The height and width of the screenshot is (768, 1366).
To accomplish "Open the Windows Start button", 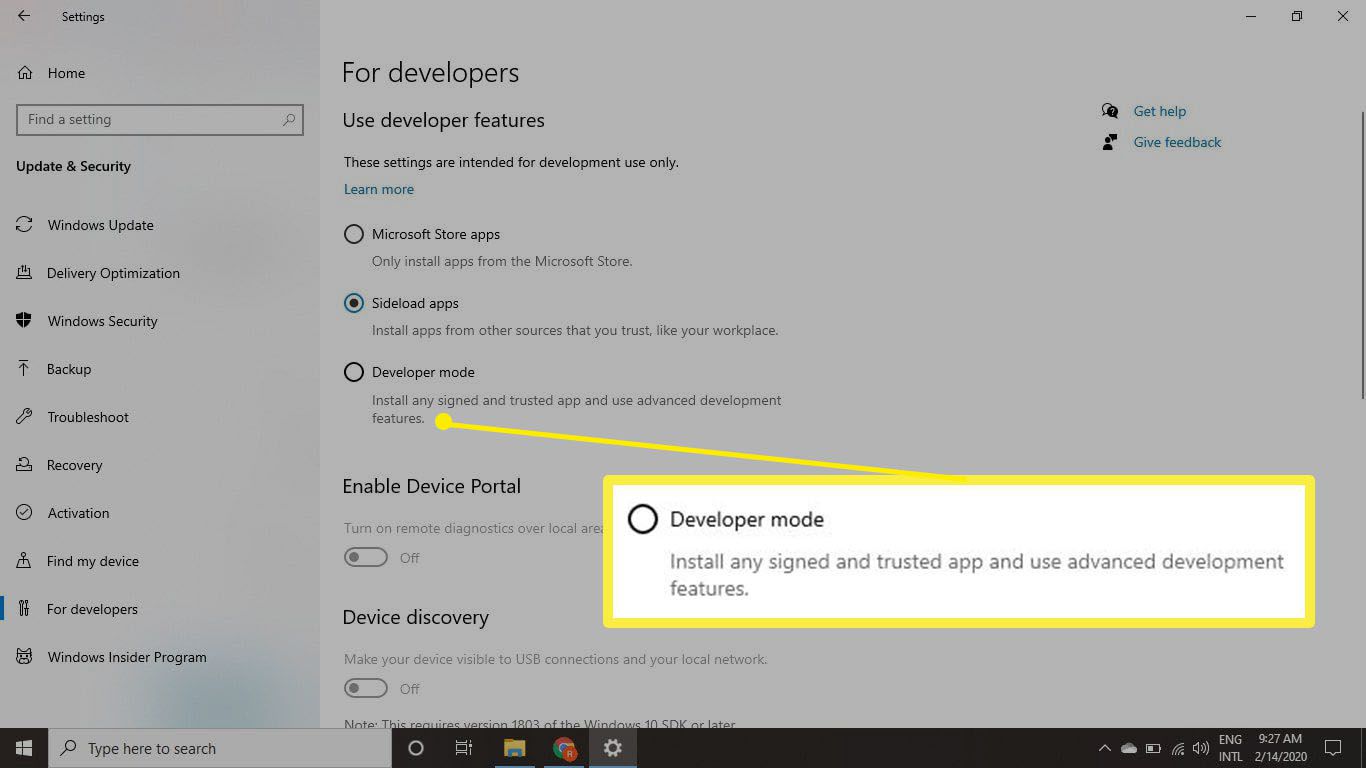I will pos(24,748).
